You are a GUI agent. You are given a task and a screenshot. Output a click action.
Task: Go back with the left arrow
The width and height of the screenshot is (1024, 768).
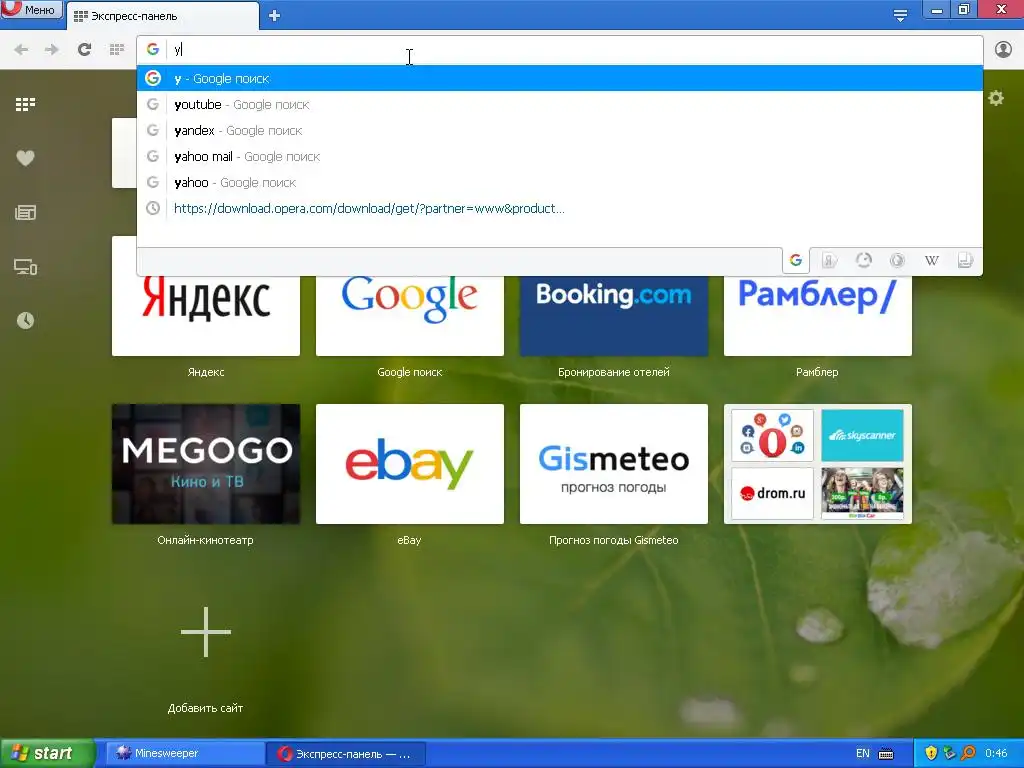(x=21, y=50)
